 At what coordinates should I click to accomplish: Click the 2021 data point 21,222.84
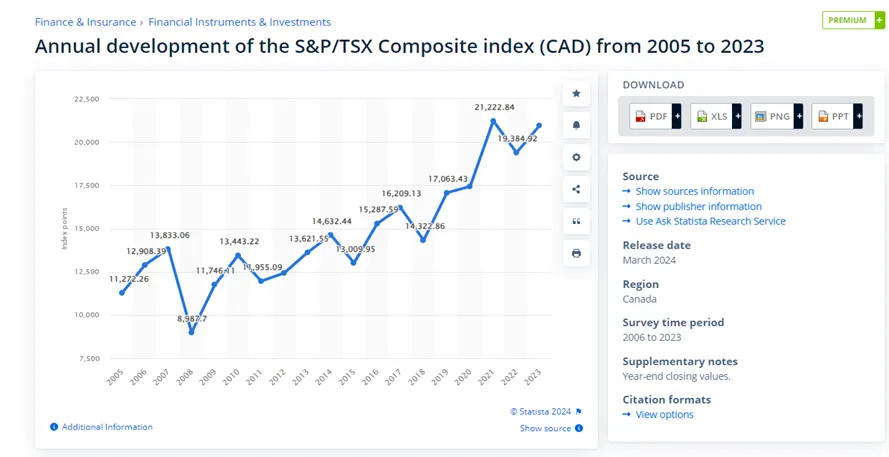493,121
